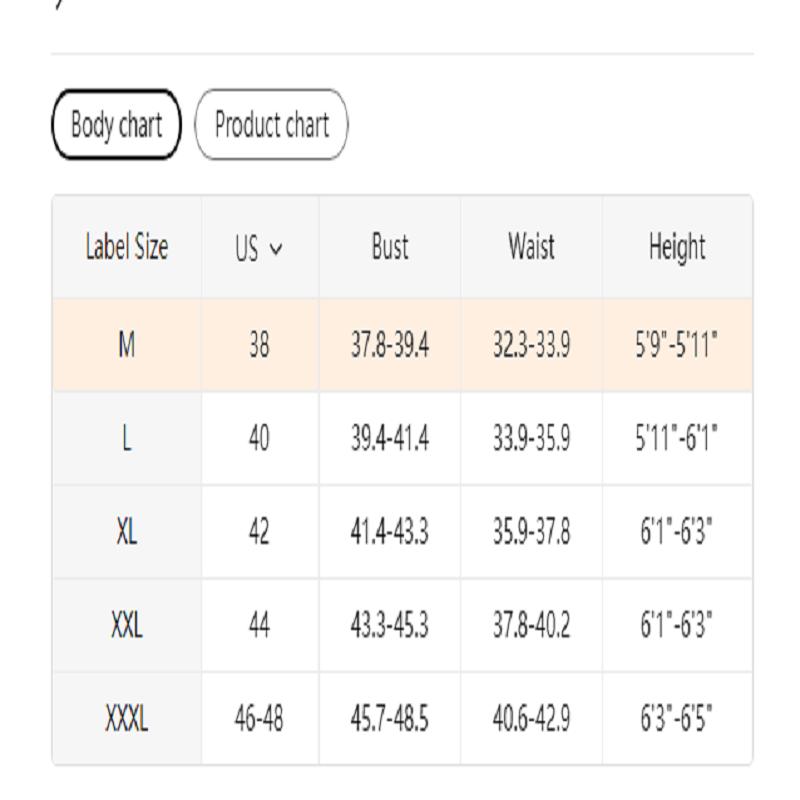The width and height of the screenshot is (800, 800).
Task: Click the Label Size column header
Action: pos(127,247)
